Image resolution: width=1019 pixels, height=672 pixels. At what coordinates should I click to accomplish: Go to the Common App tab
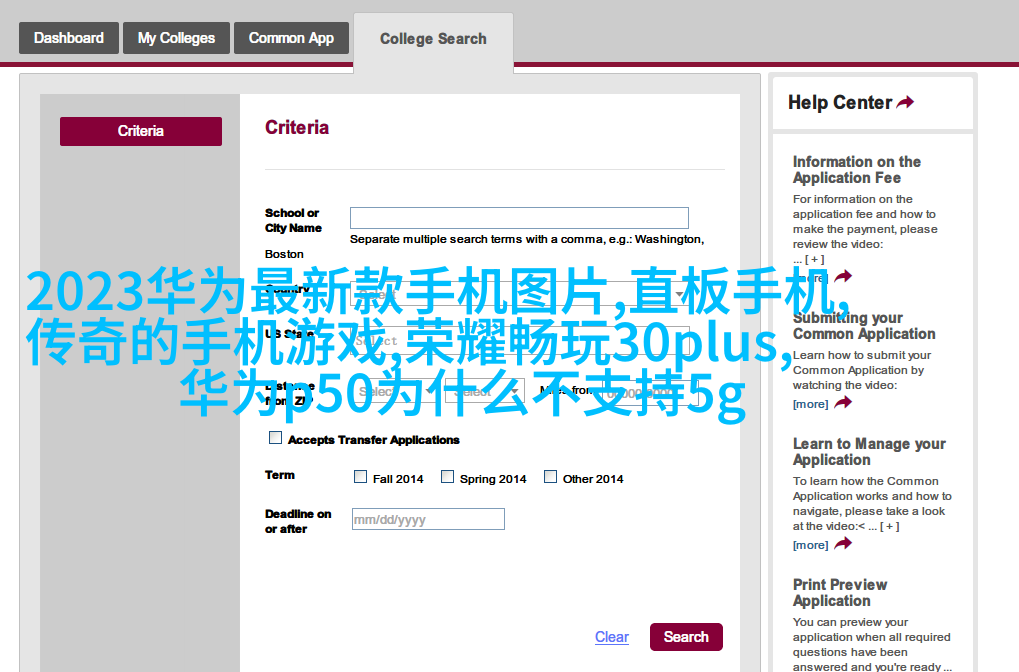pos(291,38)
